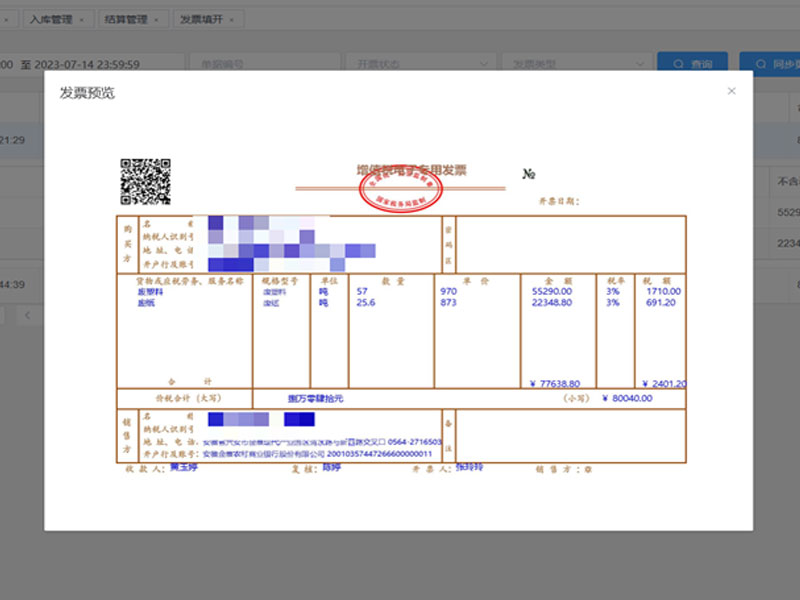Close the 发票预览 dialog with the X
Viewport: 800px width, 600px height.
(731, 91)
